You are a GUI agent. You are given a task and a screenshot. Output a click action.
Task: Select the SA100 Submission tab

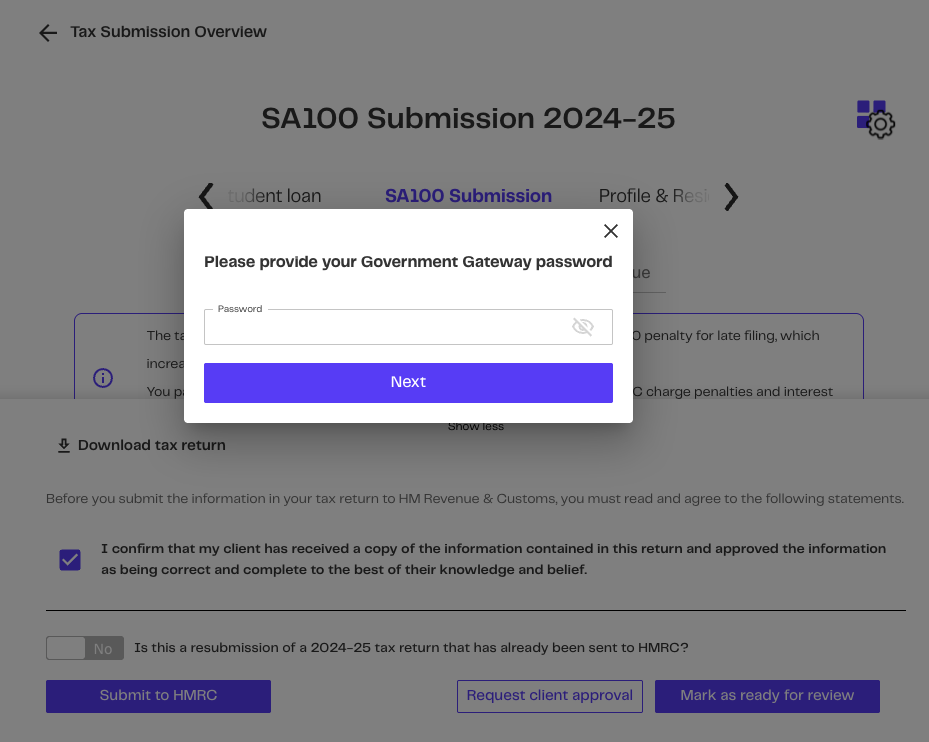468,196
